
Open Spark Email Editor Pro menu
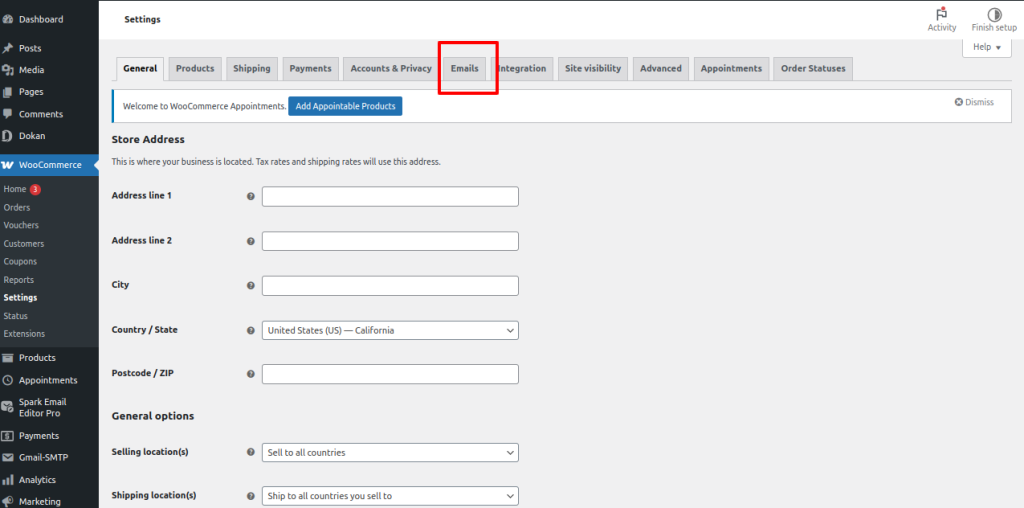click(40, 408)
